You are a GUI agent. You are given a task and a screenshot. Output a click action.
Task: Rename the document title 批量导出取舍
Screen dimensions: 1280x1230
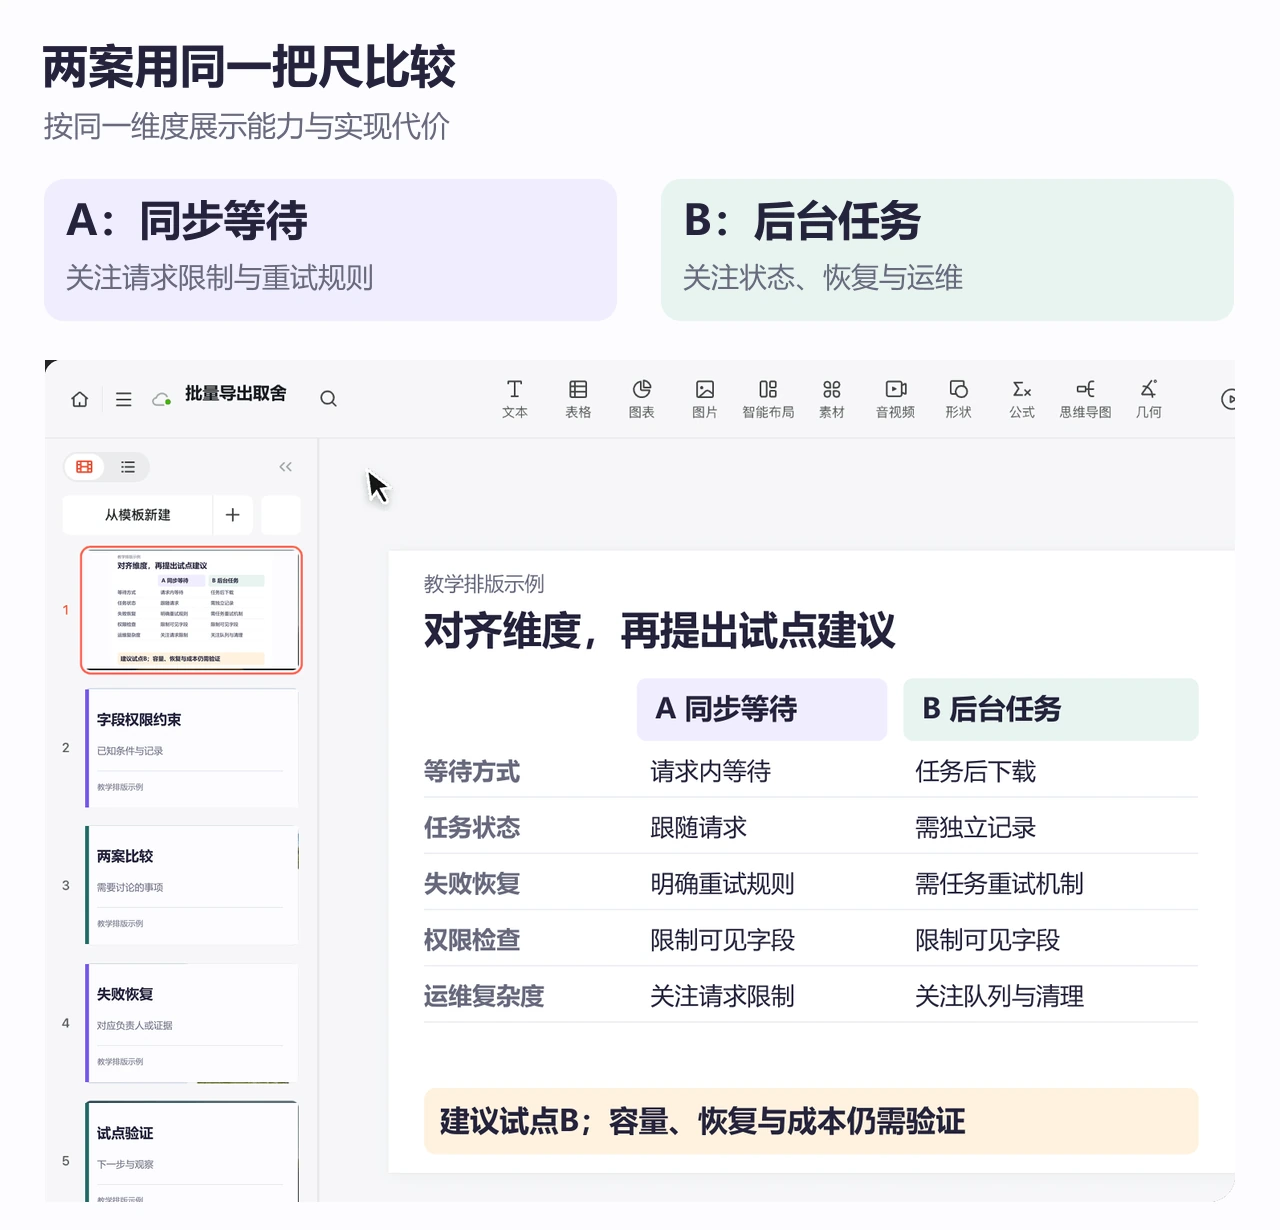click(x=236, y=394)
